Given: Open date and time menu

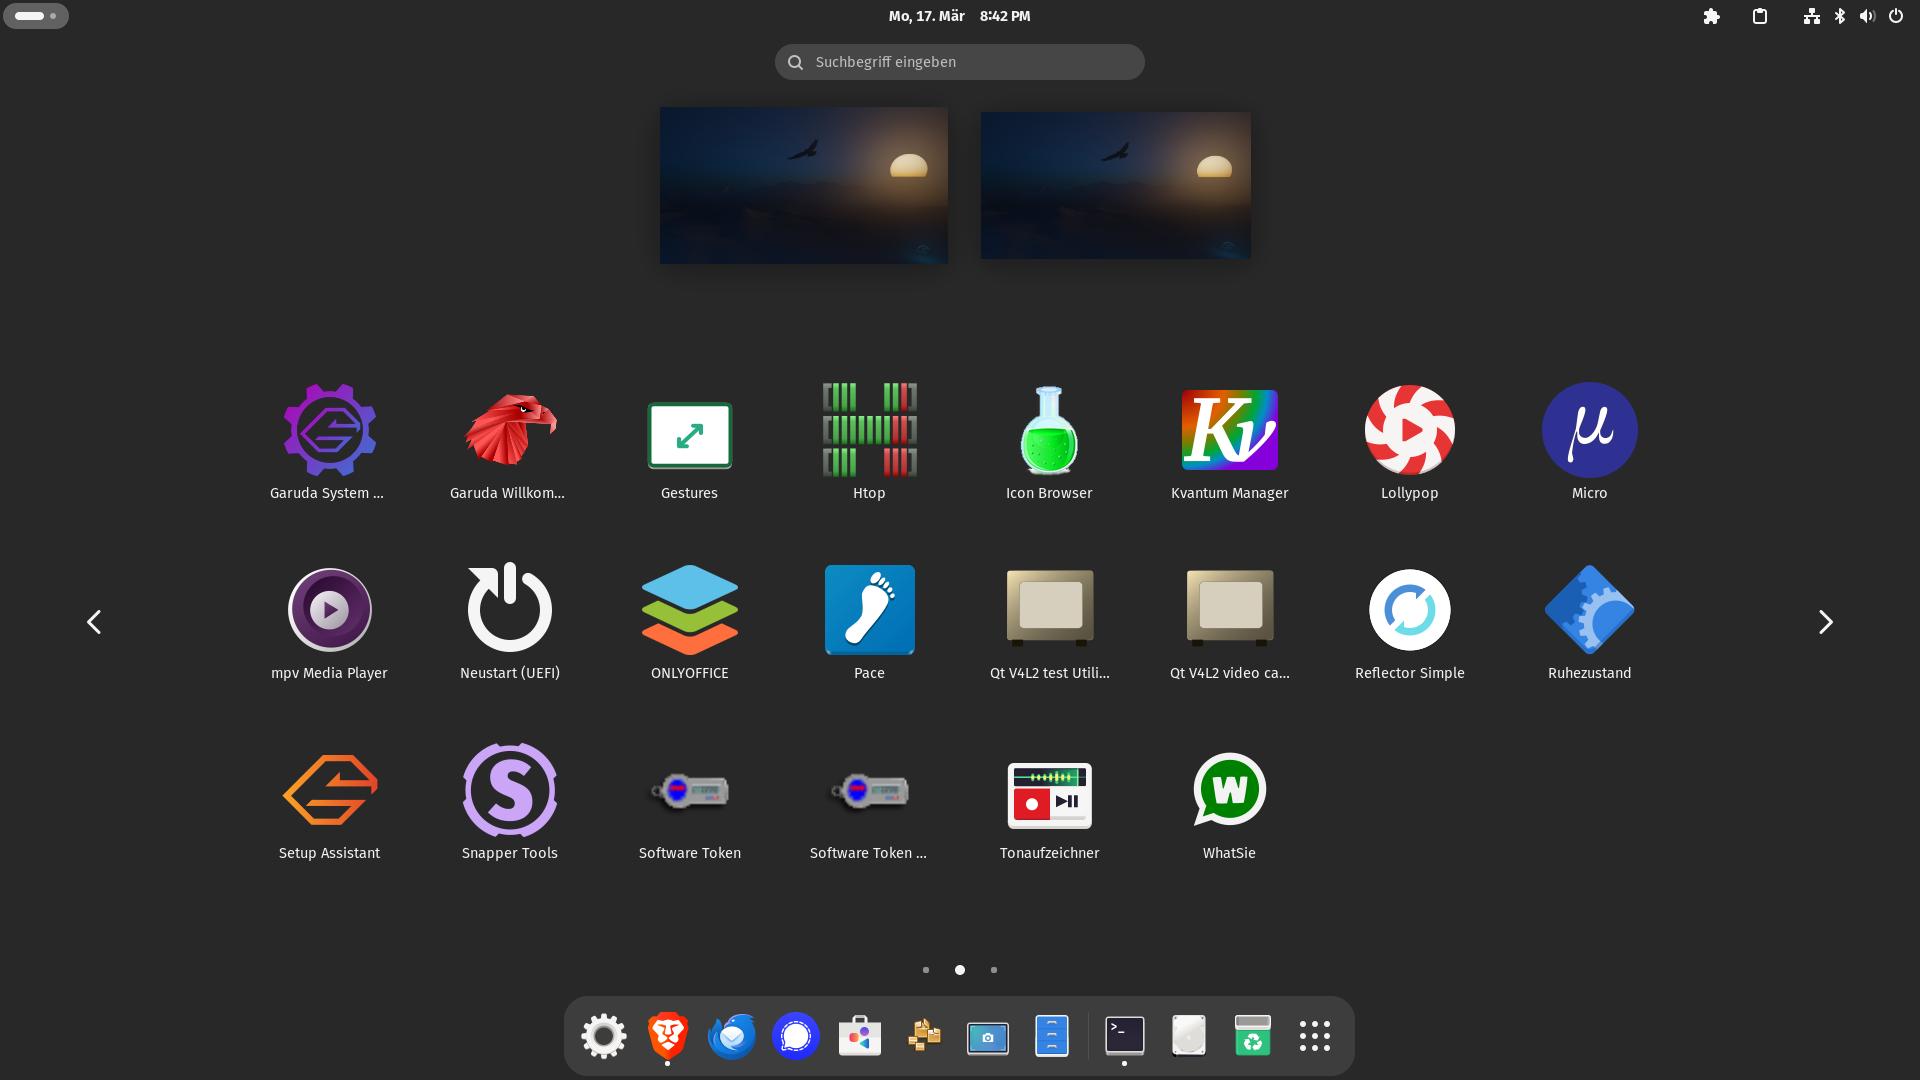Looking at the screenshot, I should [959, 16].
